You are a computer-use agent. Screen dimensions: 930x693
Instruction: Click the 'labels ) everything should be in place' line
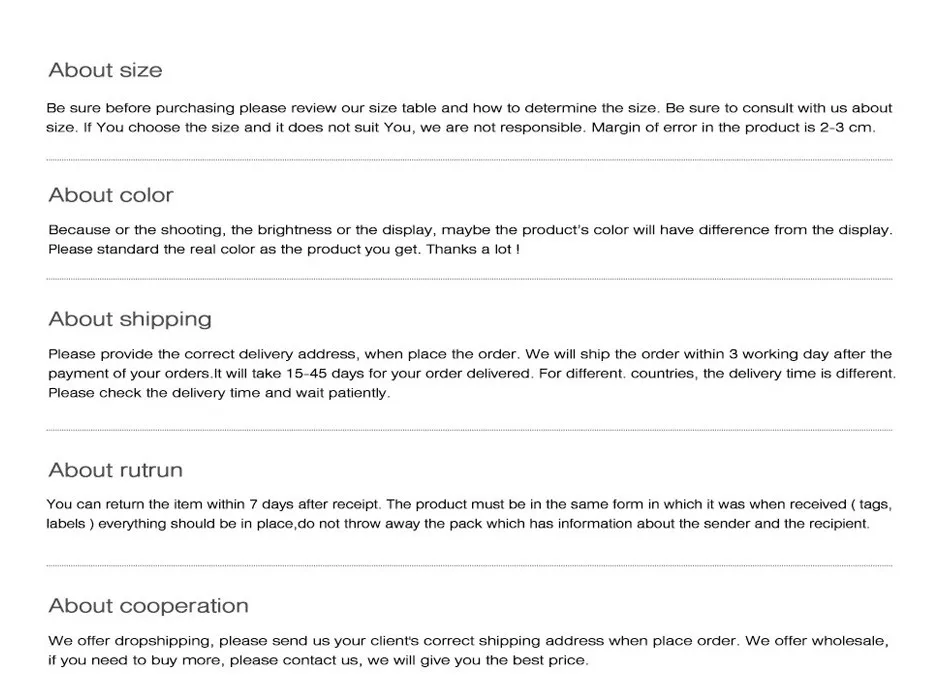point(458,524)
